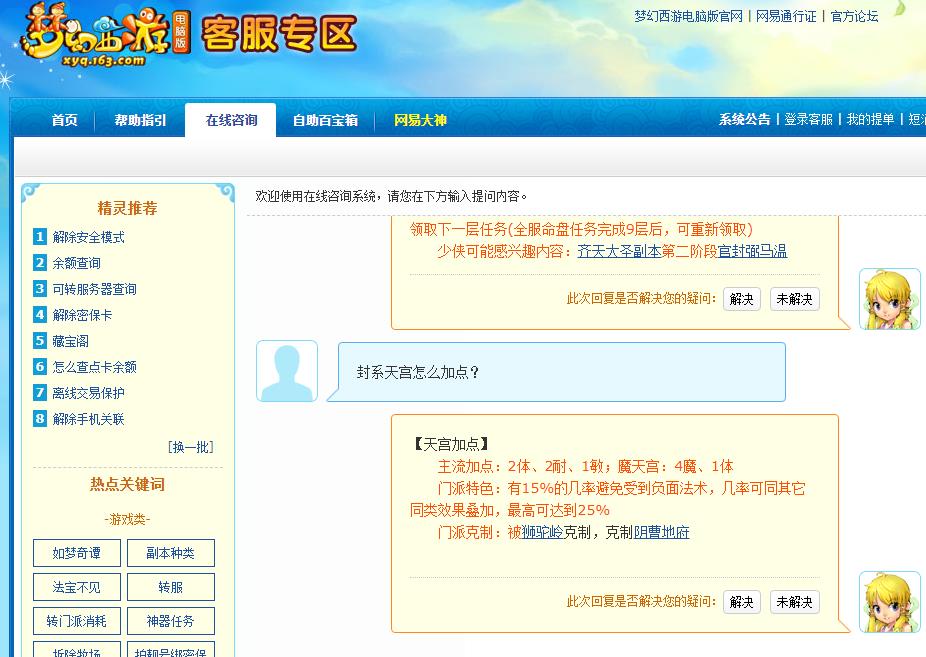Image resolution: width=926 pixels, height=657 pixels.
Task: Go to 官方论坛 in the top header
Action: click(854, 16)
